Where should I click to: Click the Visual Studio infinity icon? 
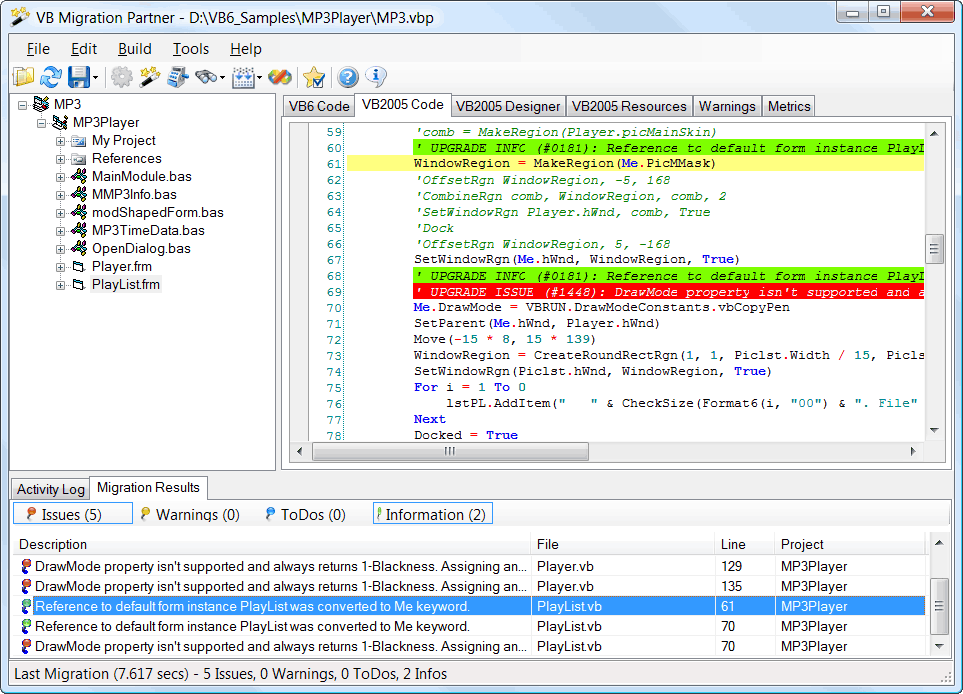[x=280, y=77]
